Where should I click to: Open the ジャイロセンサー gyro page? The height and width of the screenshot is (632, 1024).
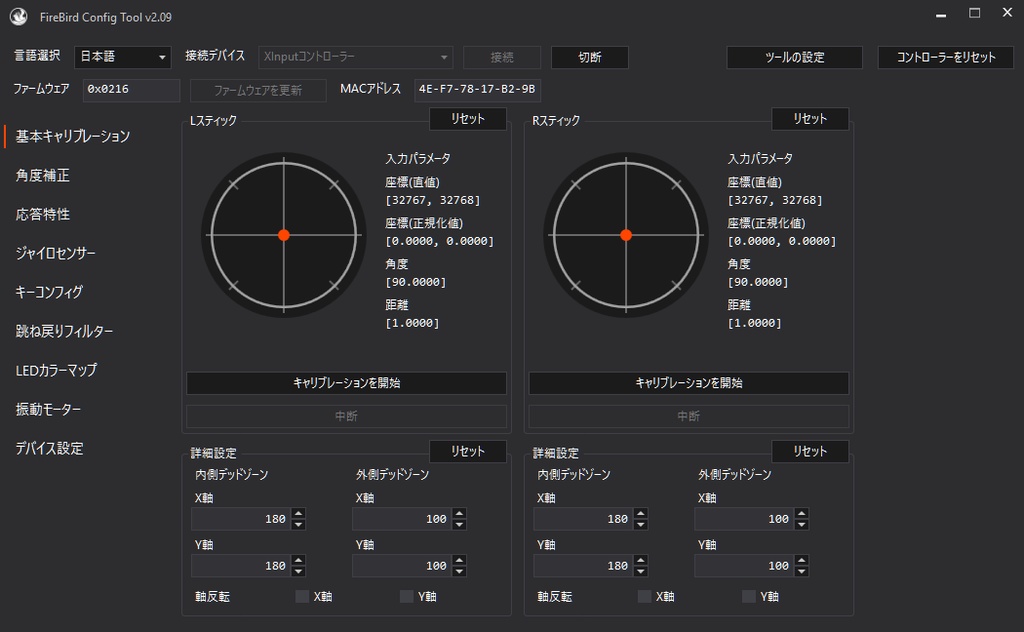click(54, 253)
